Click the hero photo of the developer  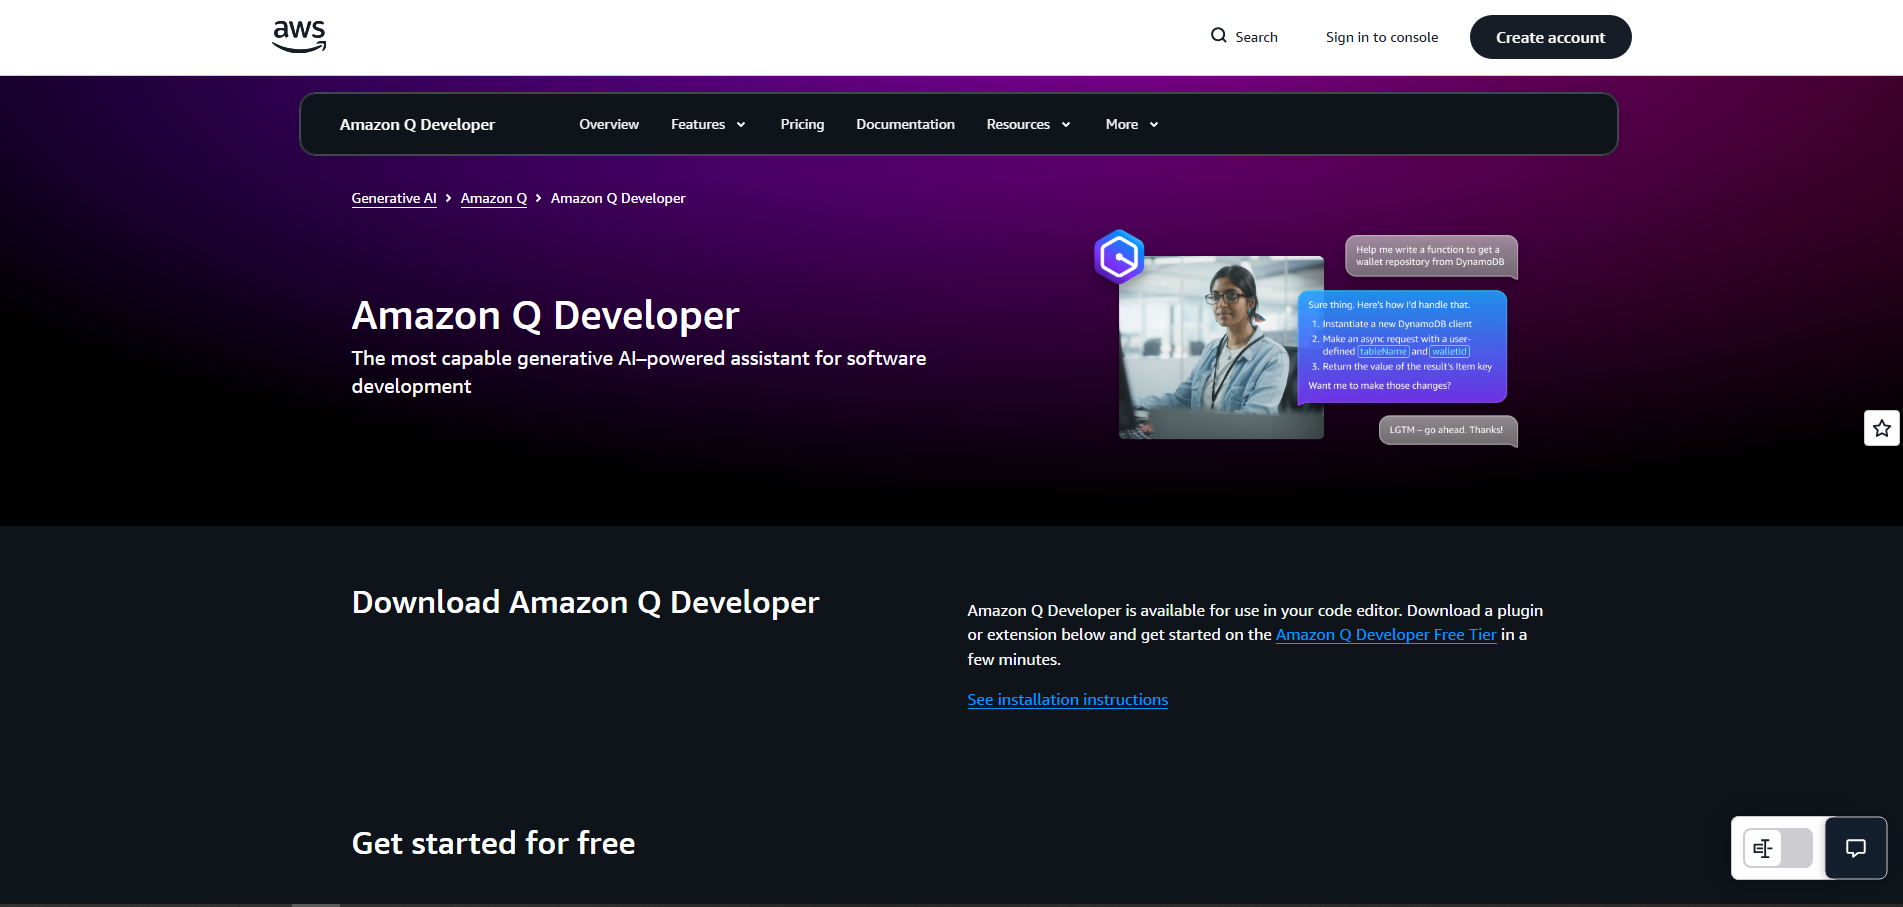(1221, 347)
